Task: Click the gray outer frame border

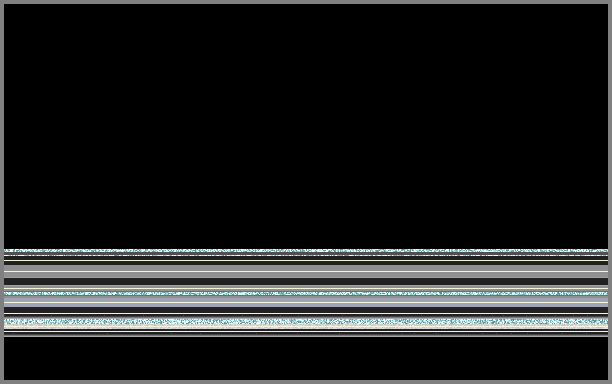Action: pyautogui.click(x=306, y=2)
